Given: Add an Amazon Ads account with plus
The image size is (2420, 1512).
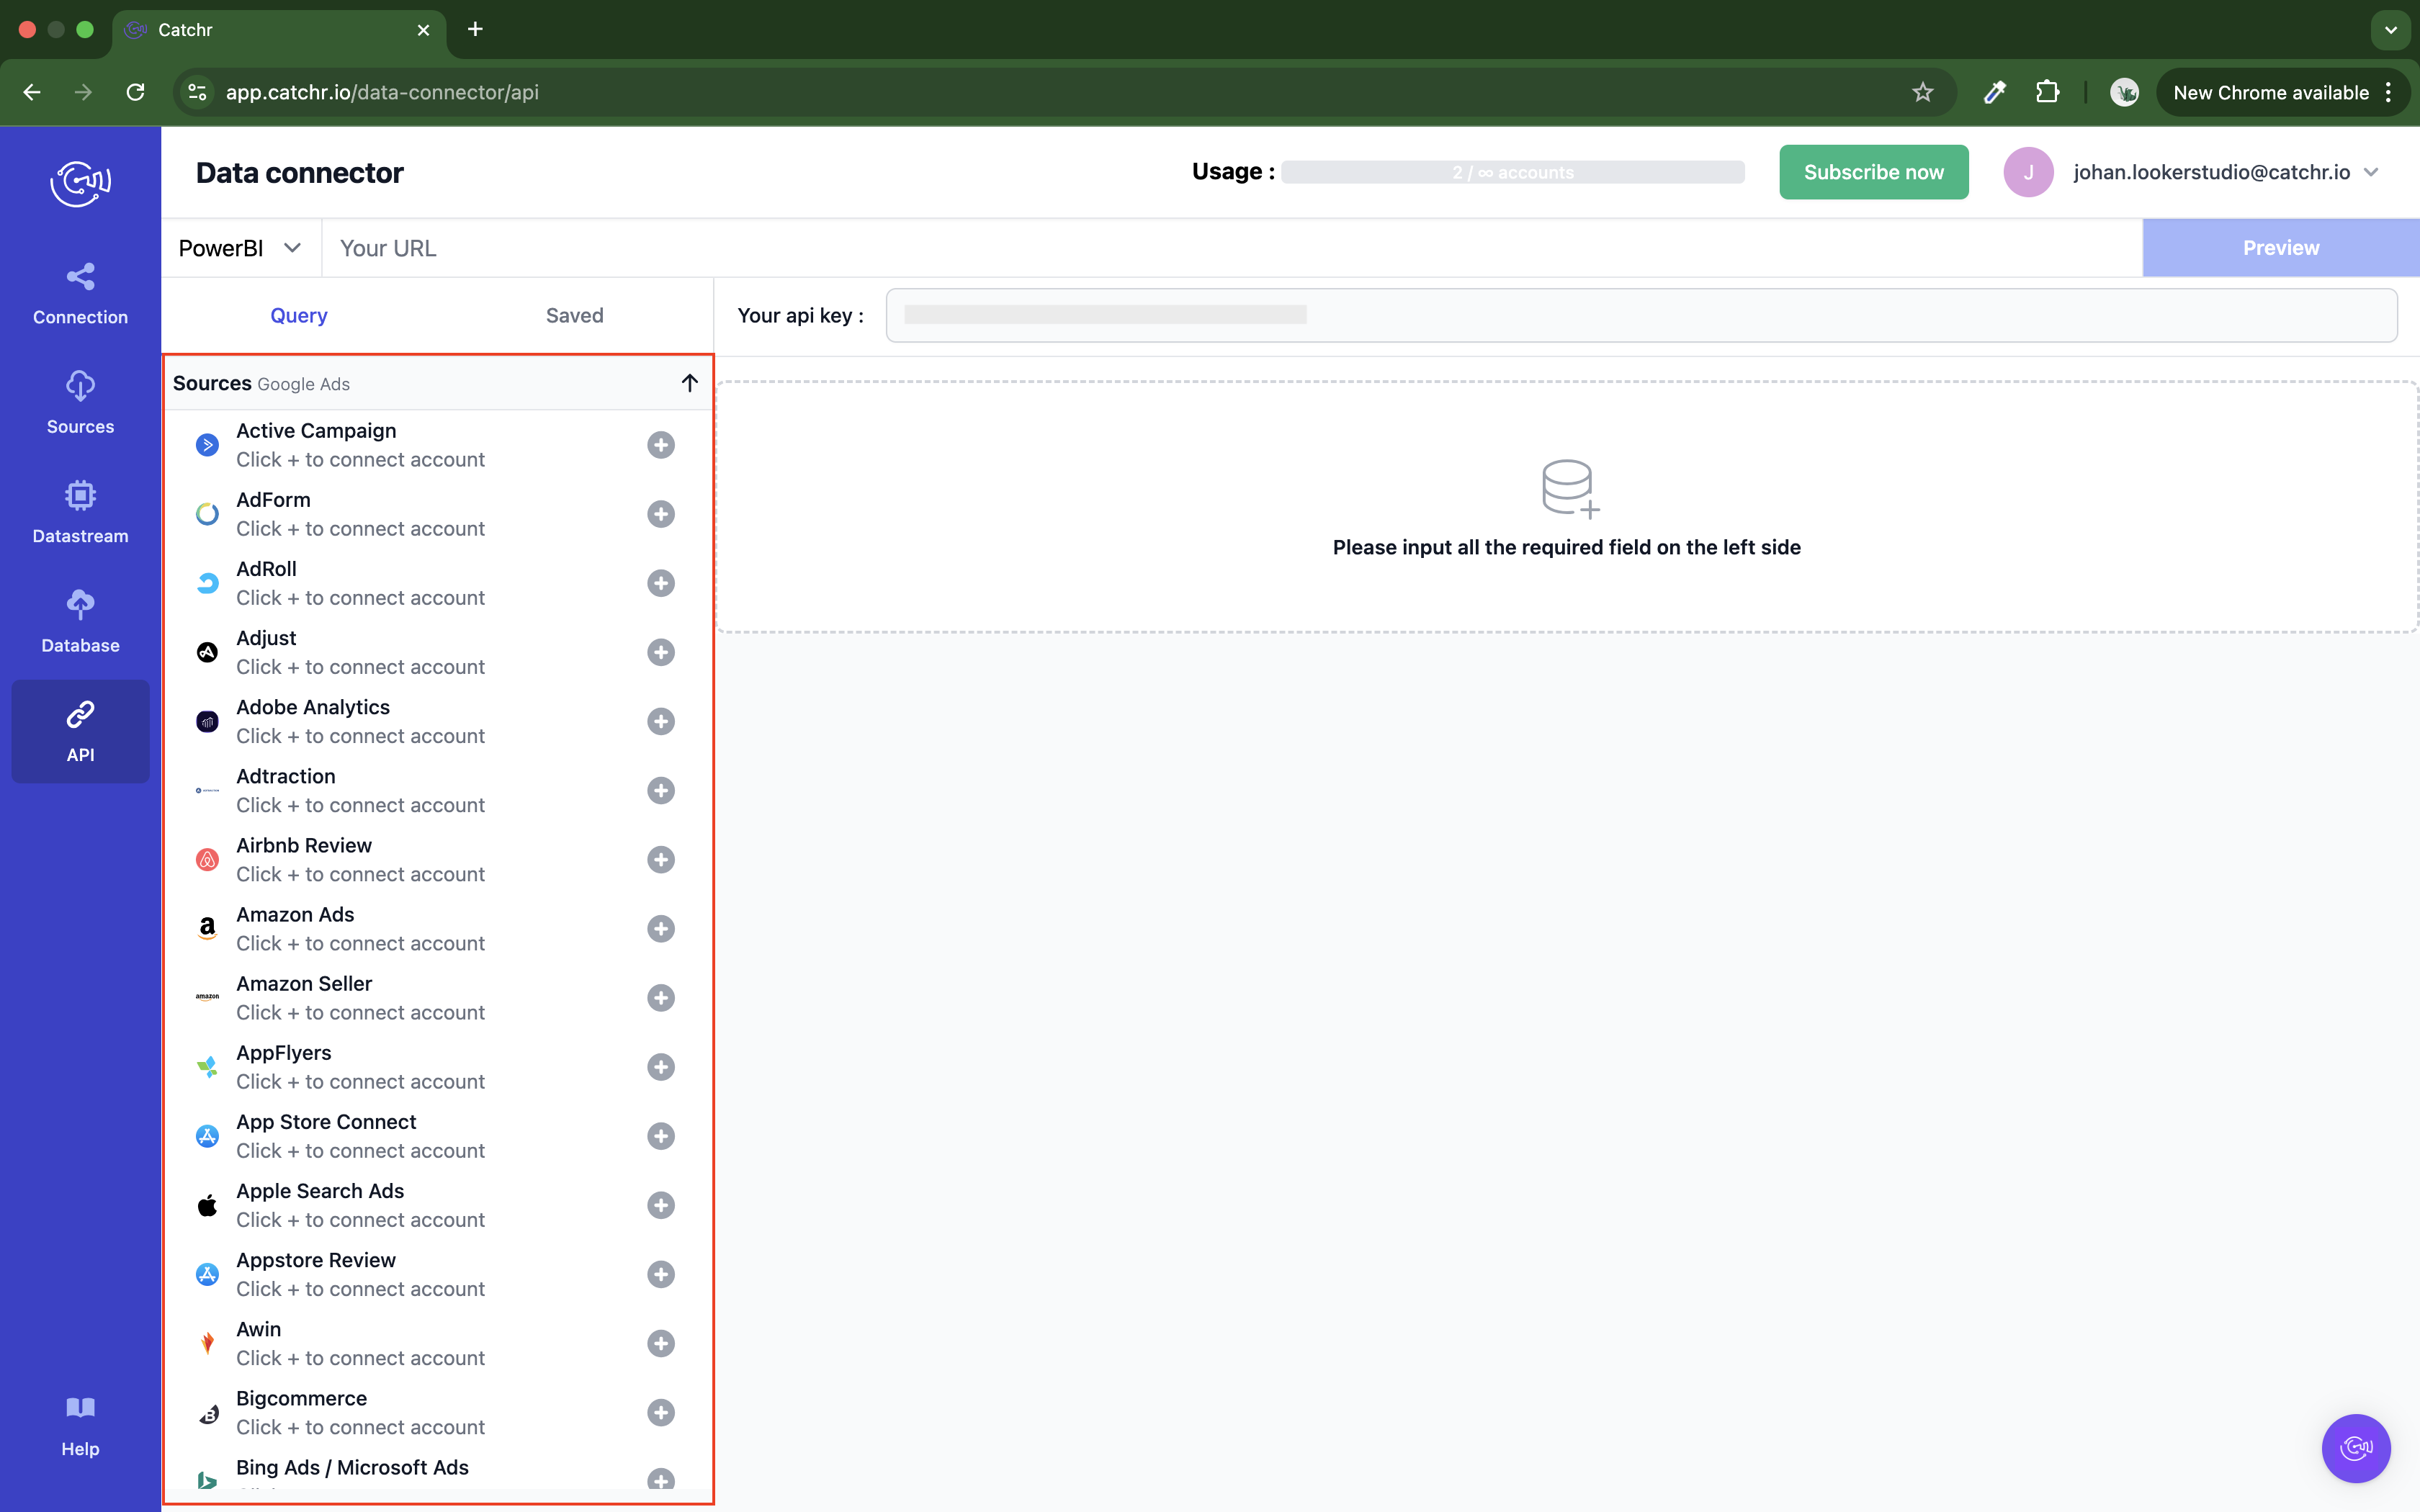Looking at the screenshot, I should [661, 929].
